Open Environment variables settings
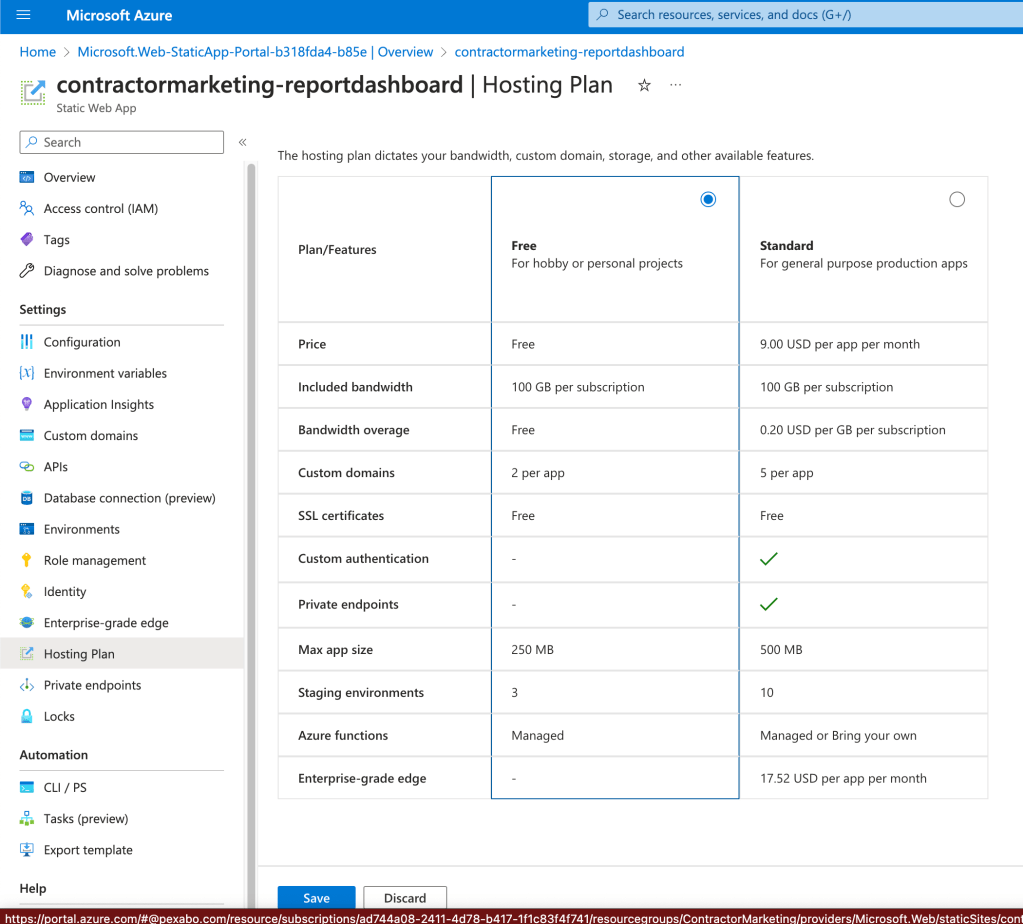Screen dimensions: 1023x924 [105, 373]
